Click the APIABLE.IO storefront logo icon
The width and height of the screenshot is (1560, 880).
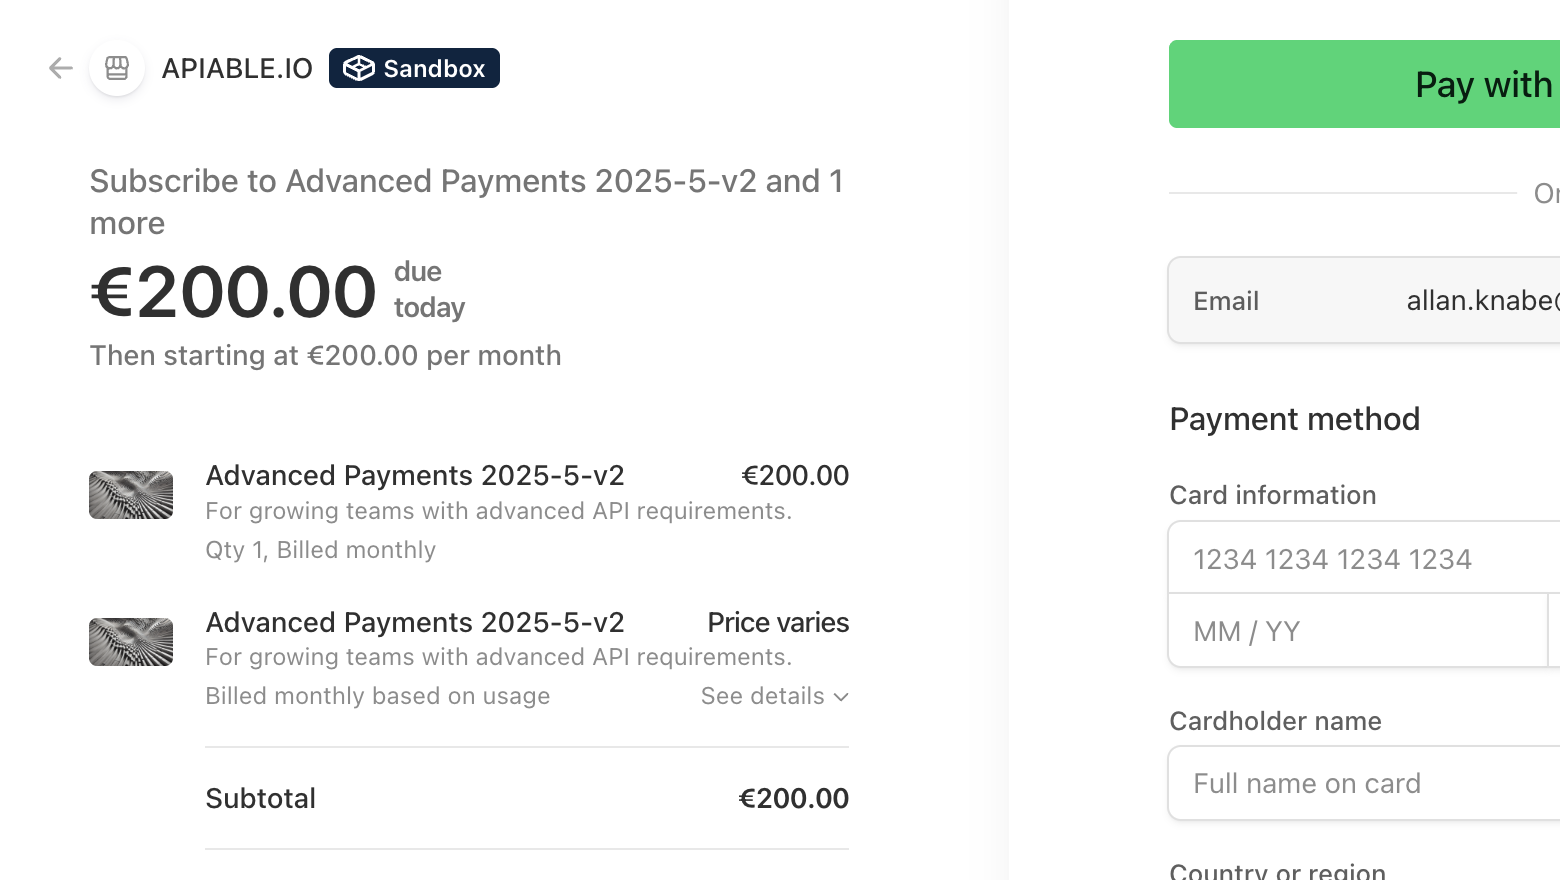117,68
